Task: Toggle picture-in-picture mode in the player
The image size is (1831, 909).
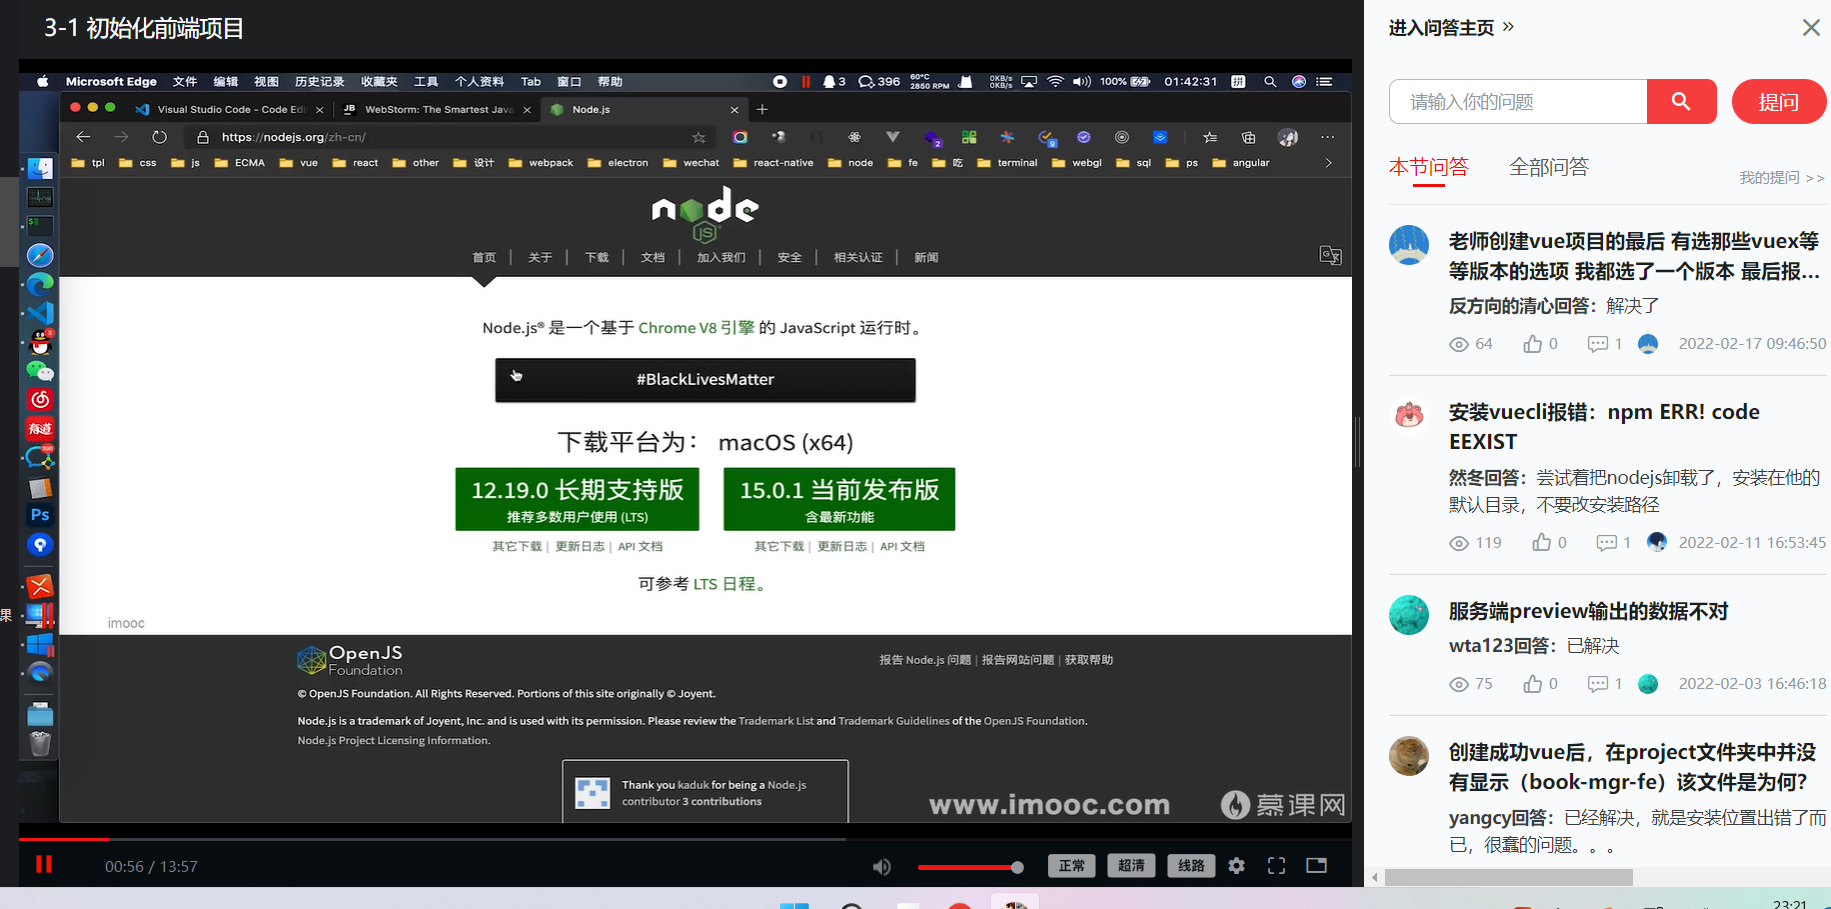Action: point(1316,866)
